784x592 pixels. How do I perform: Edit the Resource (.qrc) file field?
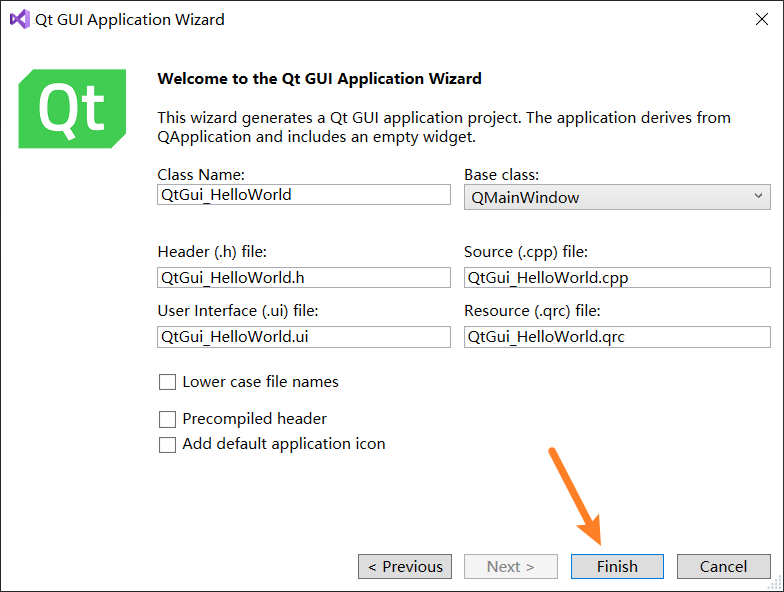coord(617,337)
